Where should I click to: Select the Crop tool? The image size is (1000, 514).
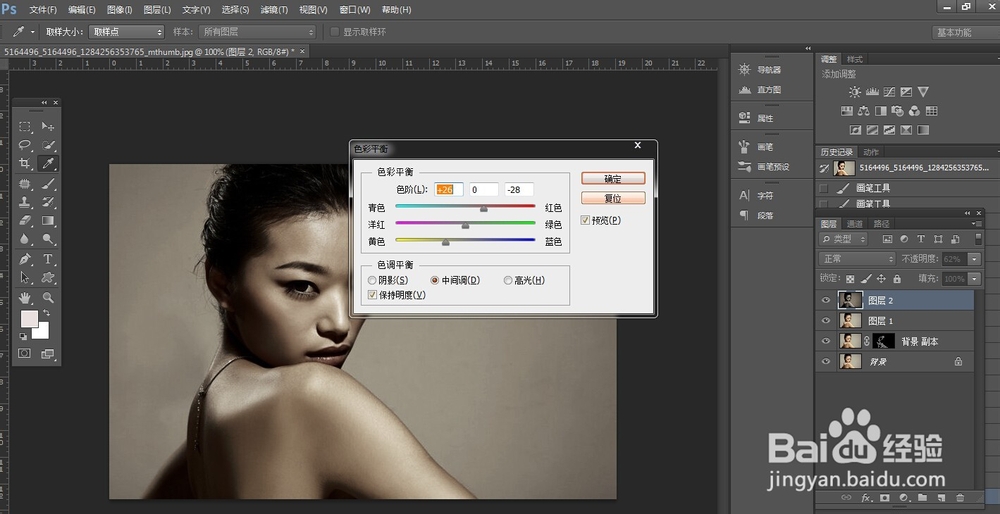tap(26, 164)
